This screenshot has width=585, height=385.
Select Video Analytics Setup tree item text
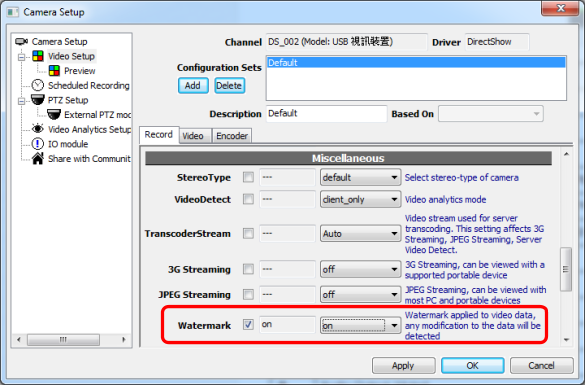click(x=90, y=129)
